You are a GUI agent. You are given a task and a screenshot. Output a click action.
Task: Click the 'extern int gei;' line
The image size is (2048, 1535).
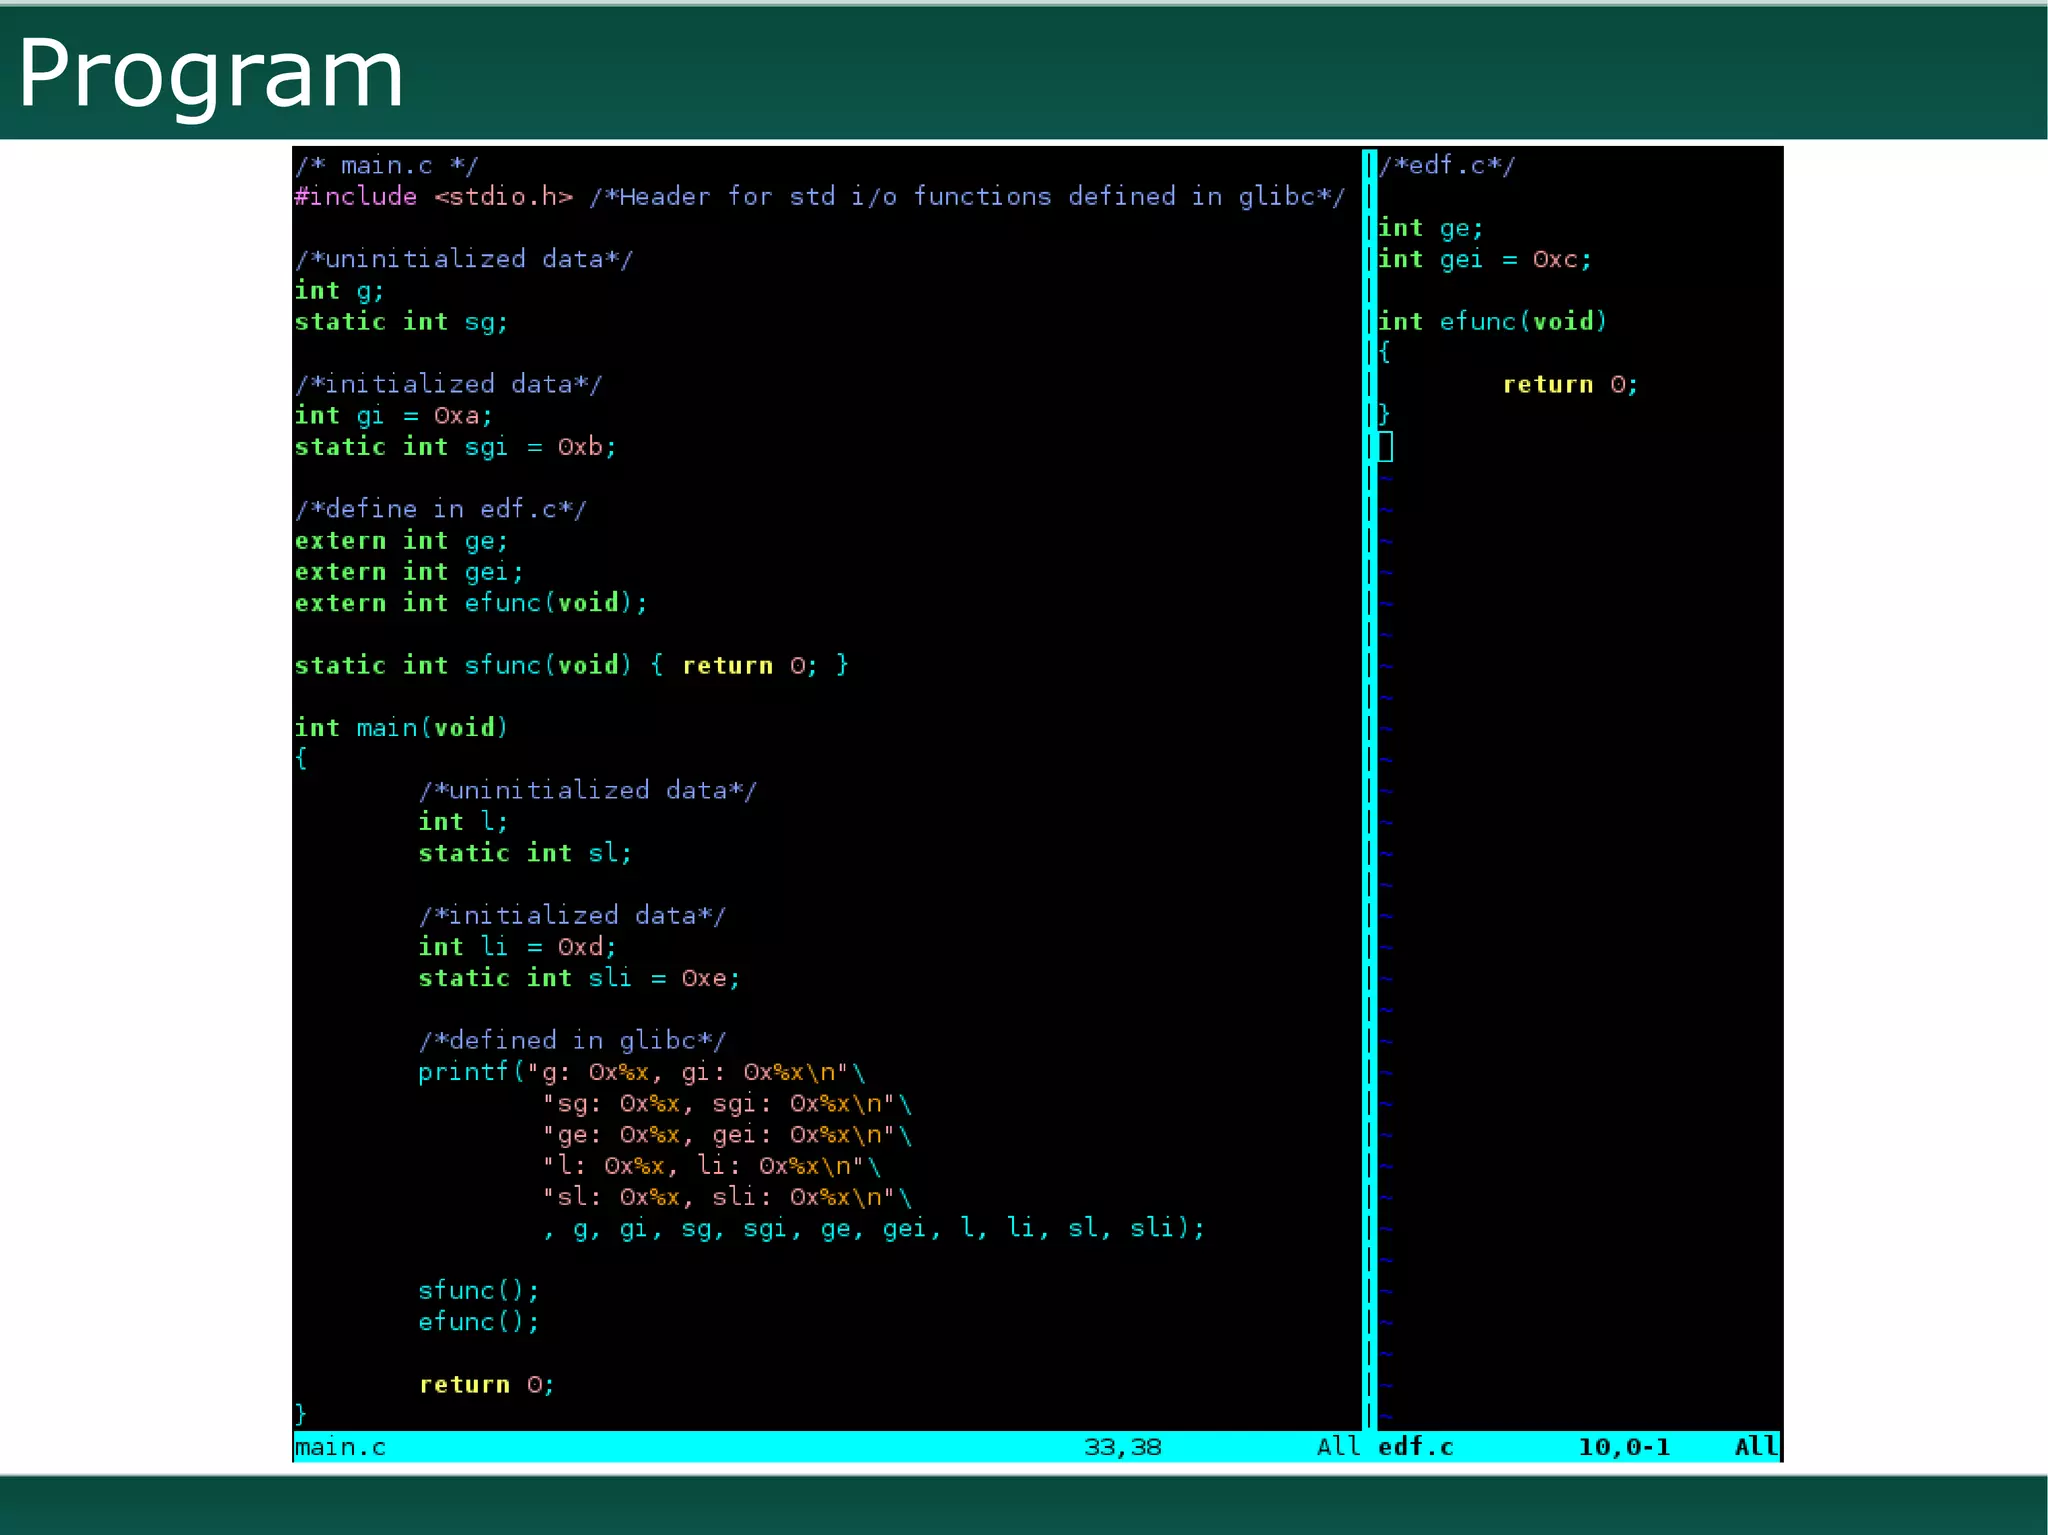(x=409, y=571)
